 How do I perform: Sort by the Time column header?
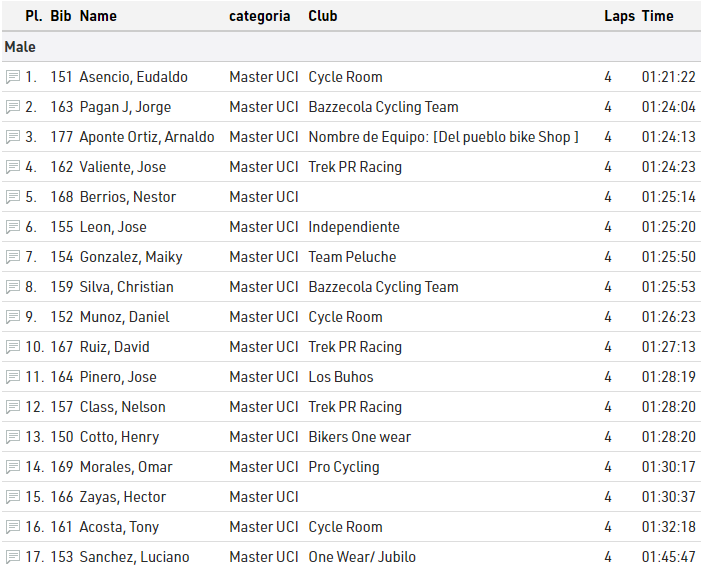(657, 16)
